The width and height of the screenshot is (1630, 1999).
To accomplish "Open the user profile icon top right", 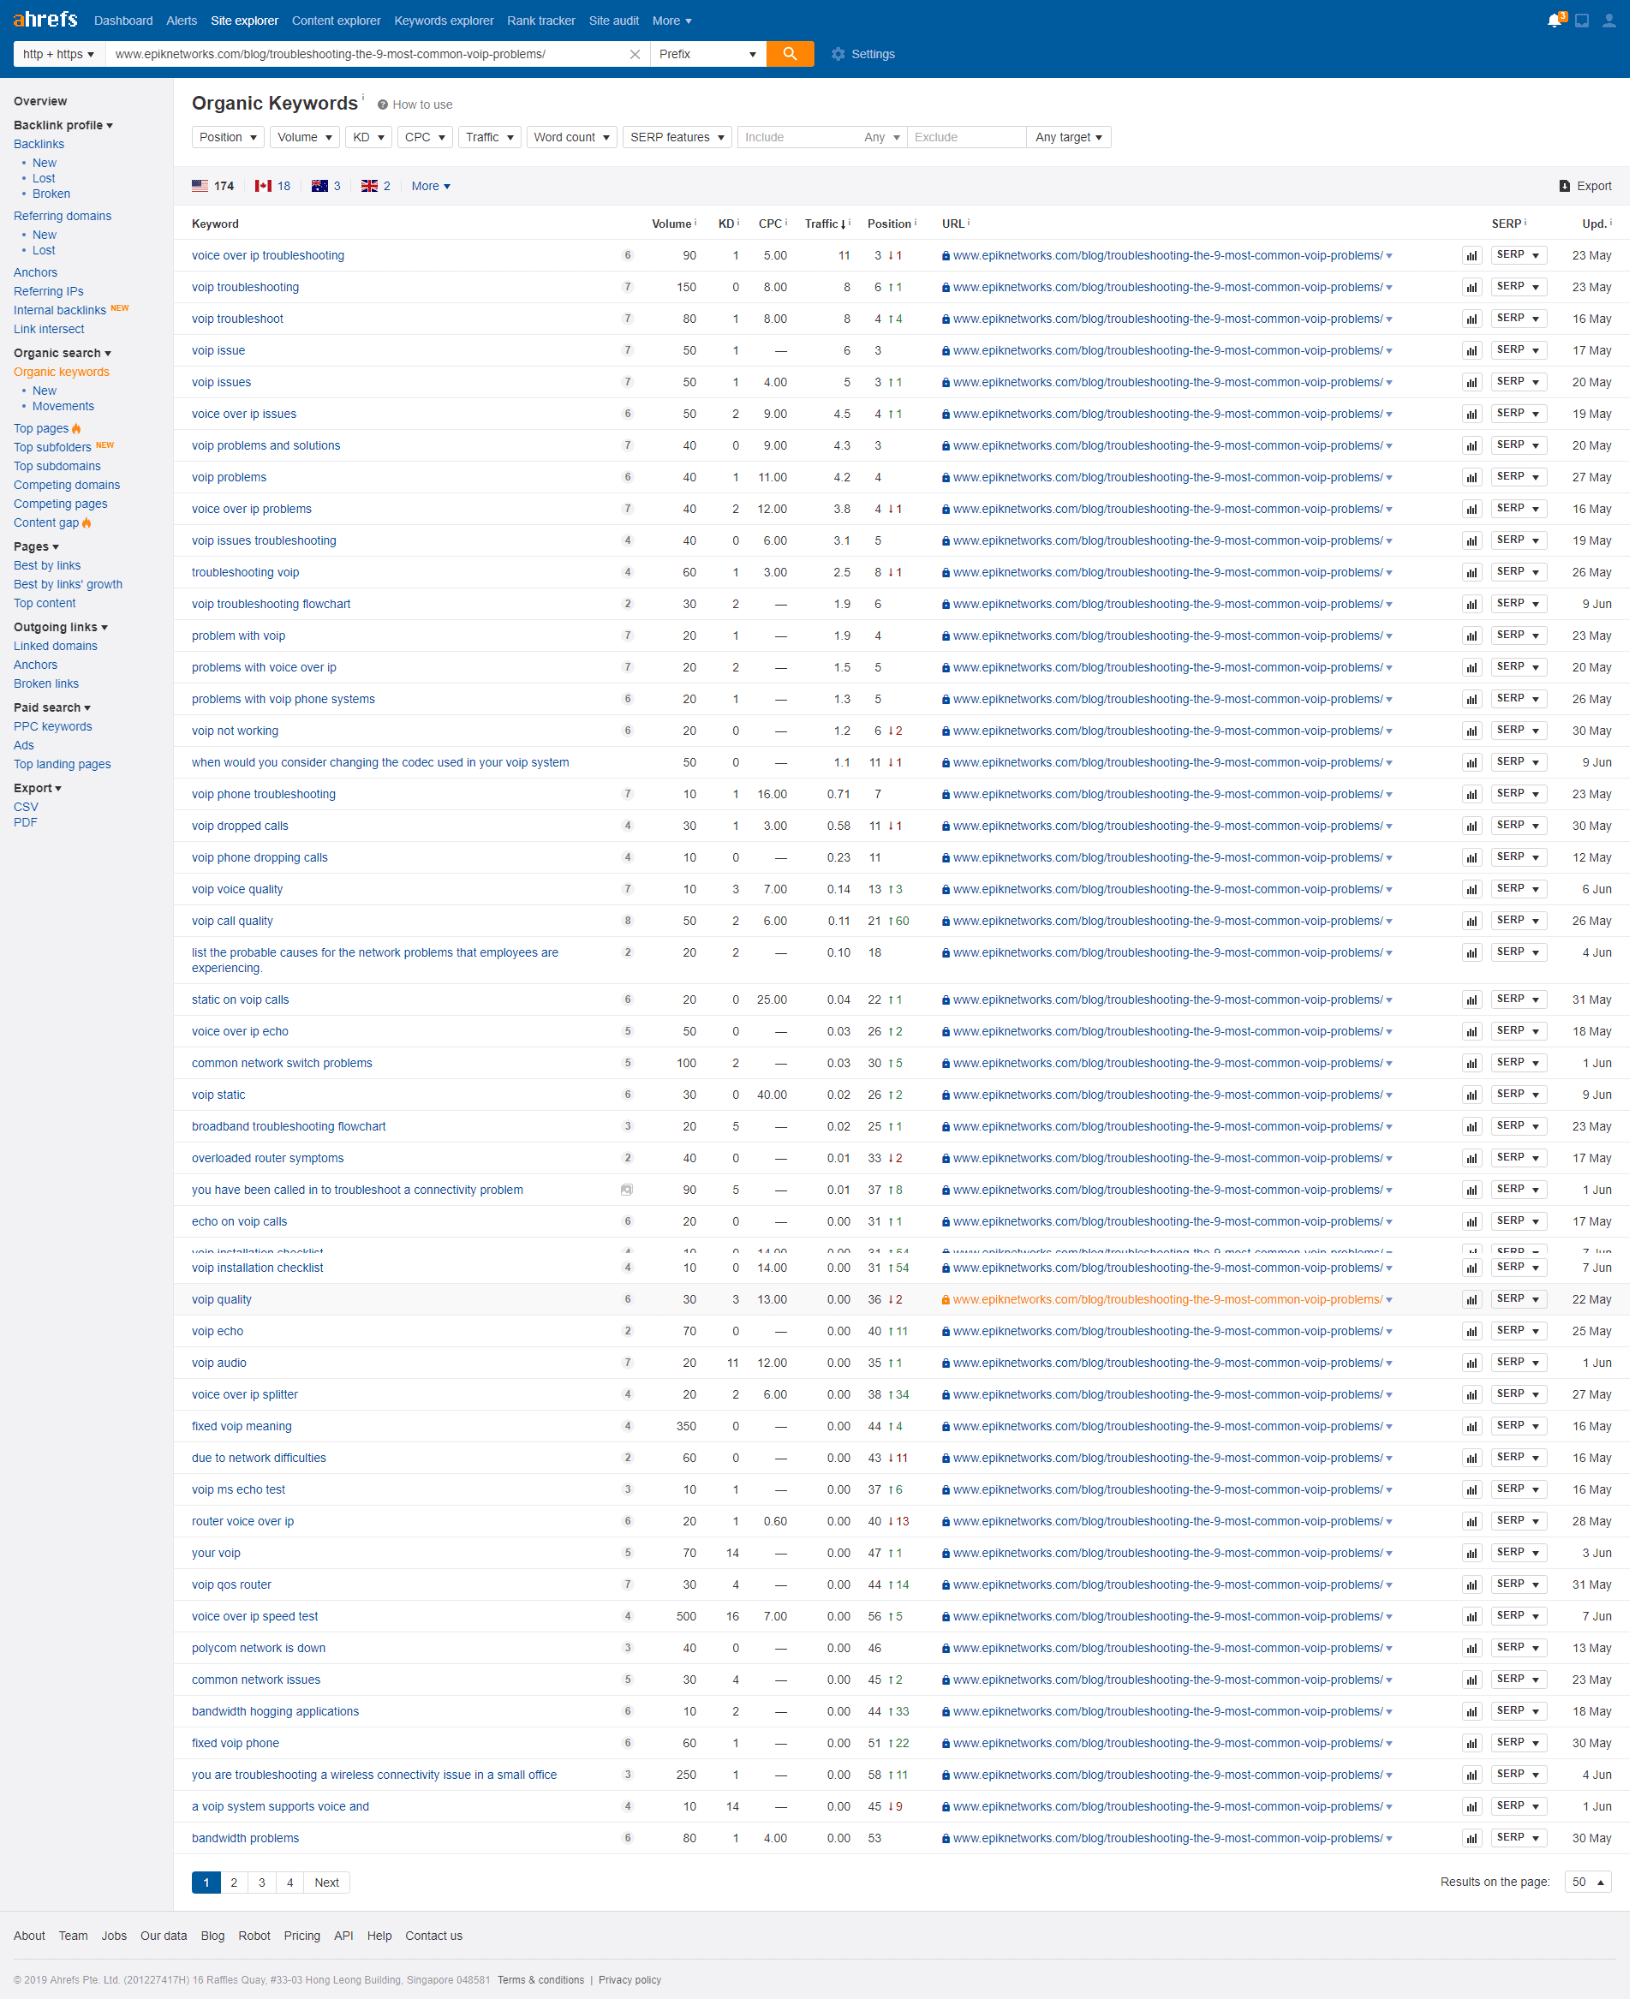I will pyautogui.click(x=1607, y=19).
